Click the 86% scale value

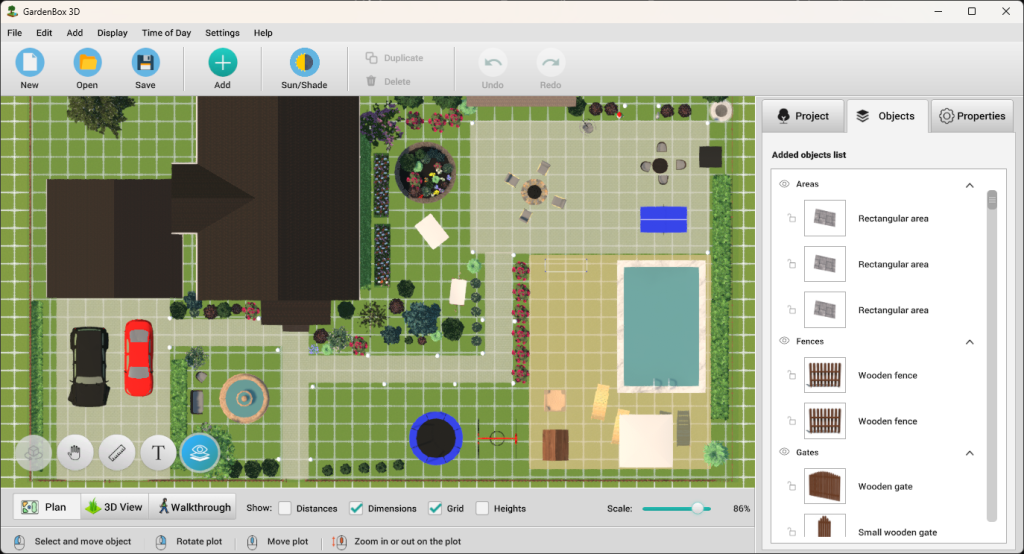click(x=741, y=508)
